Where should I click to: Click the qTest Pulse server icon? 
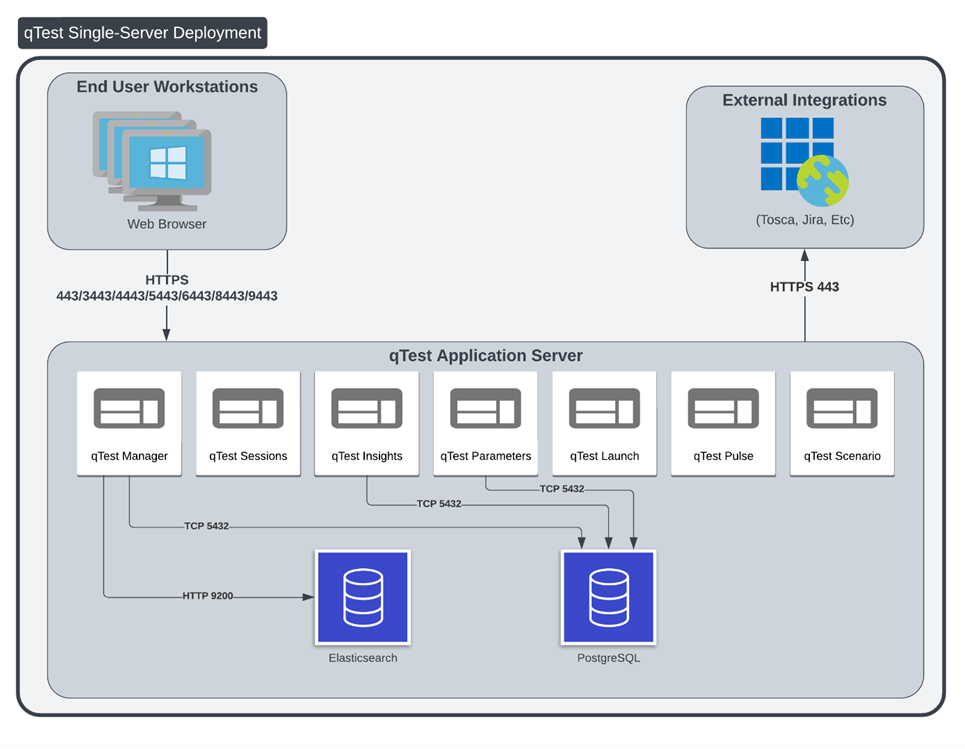[x=723, y=408]
